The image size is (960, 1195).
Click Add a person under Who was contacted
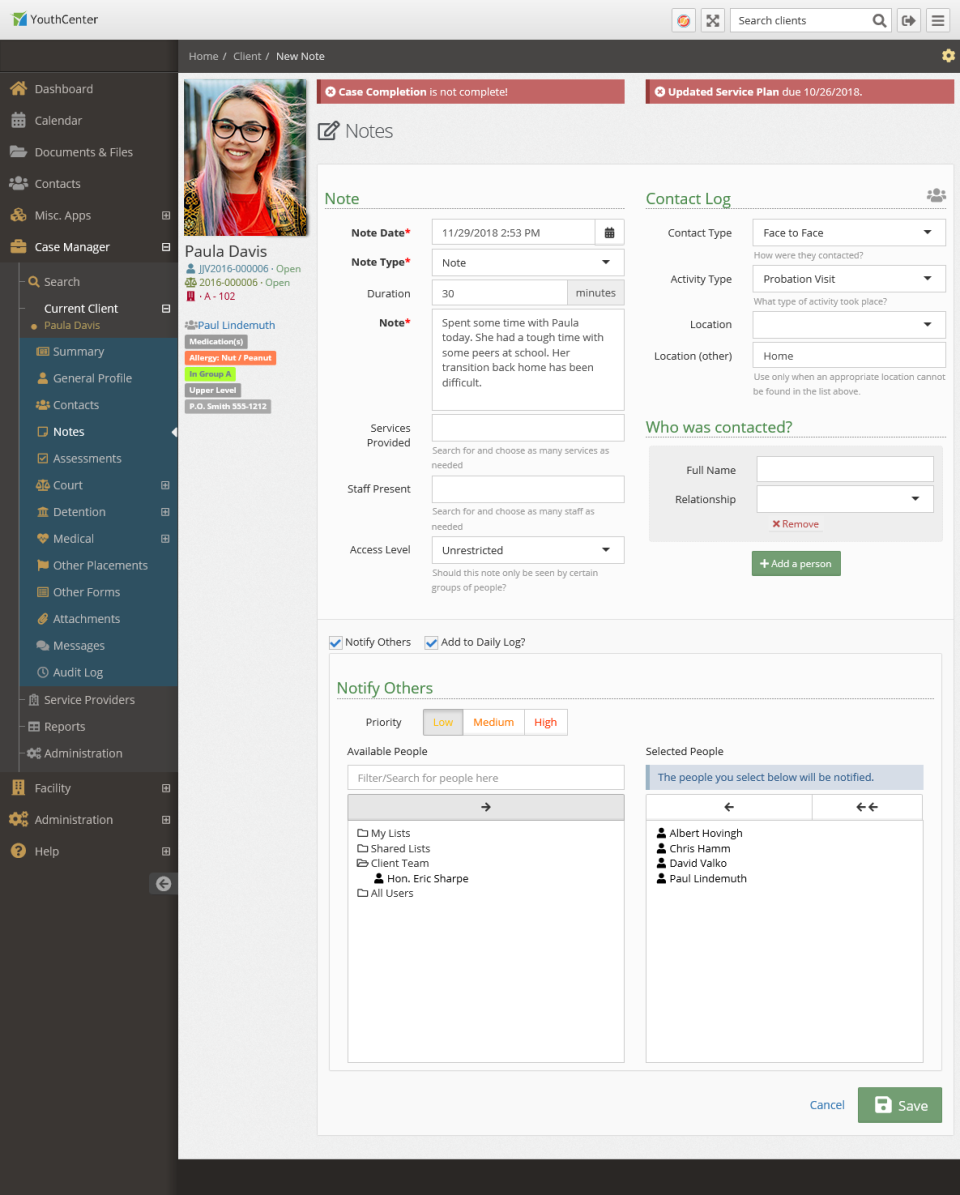[795, 563]
